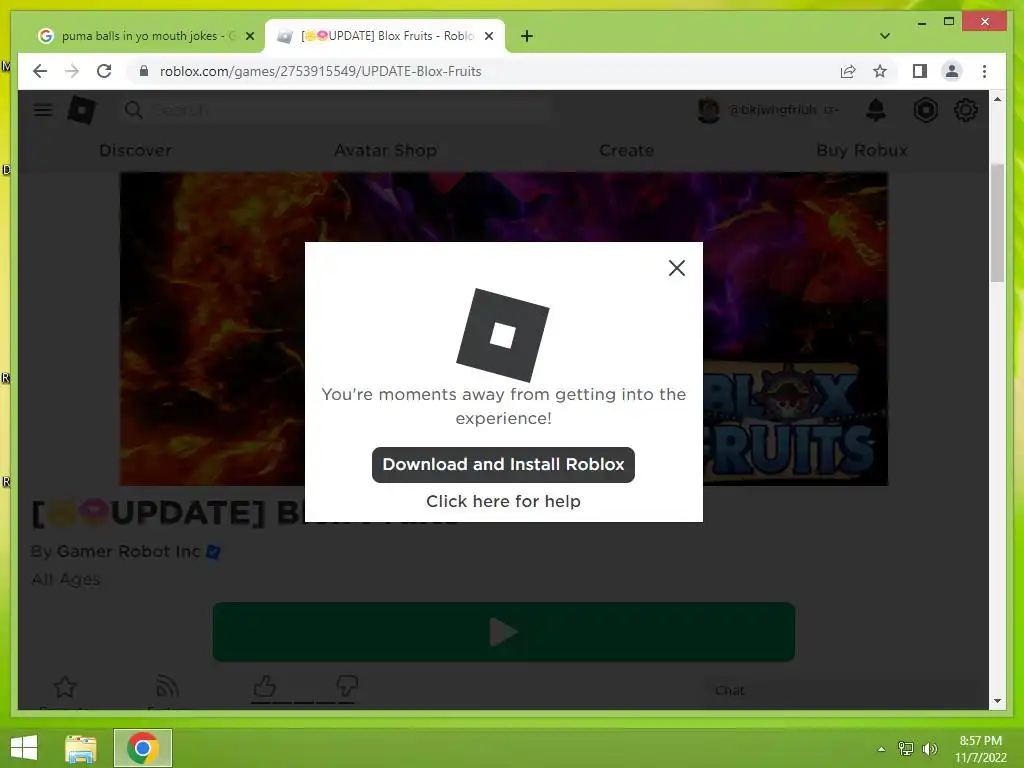This screenshot has width=1024, height=768.
Task: Open Chrome three-dot menu
Action: click(984, 71)
